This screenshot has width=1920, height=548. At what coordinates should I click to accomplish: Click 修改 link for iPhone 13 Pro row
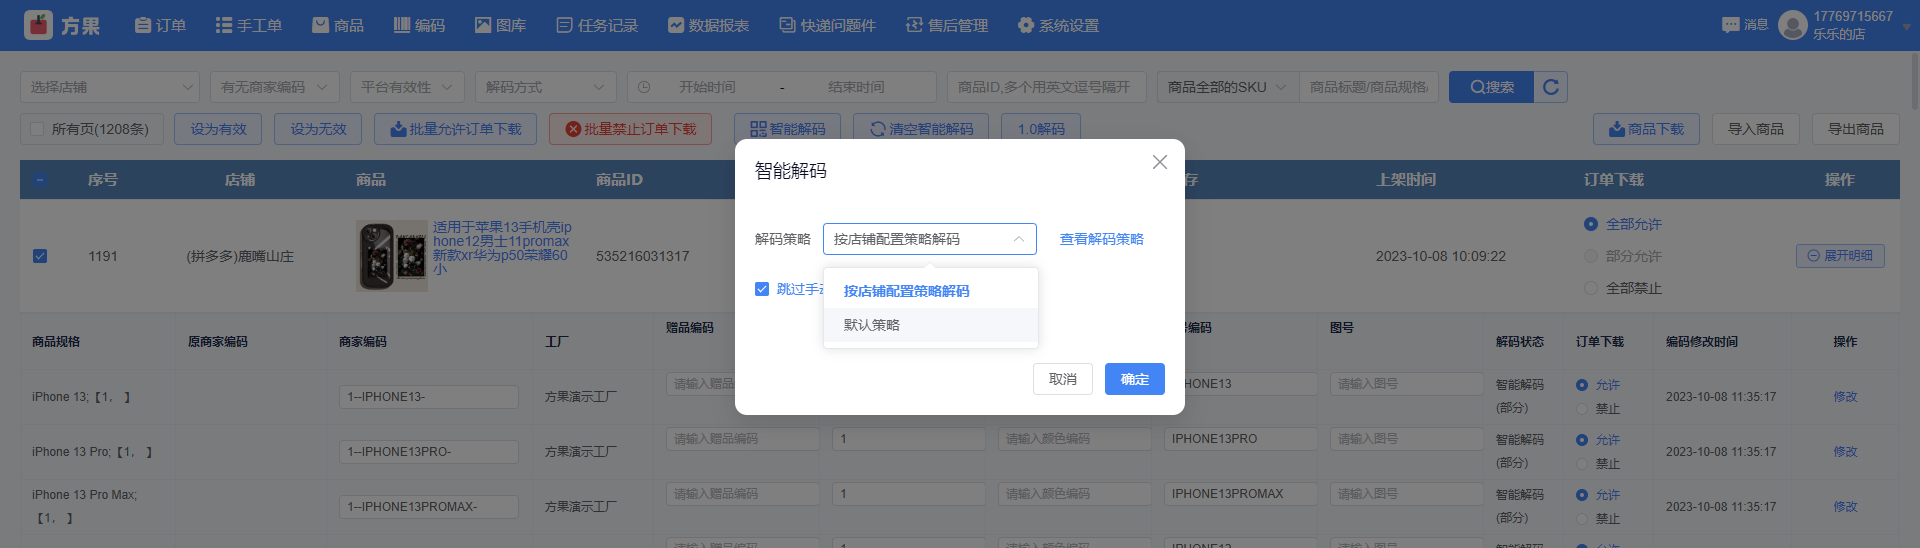1845,452
